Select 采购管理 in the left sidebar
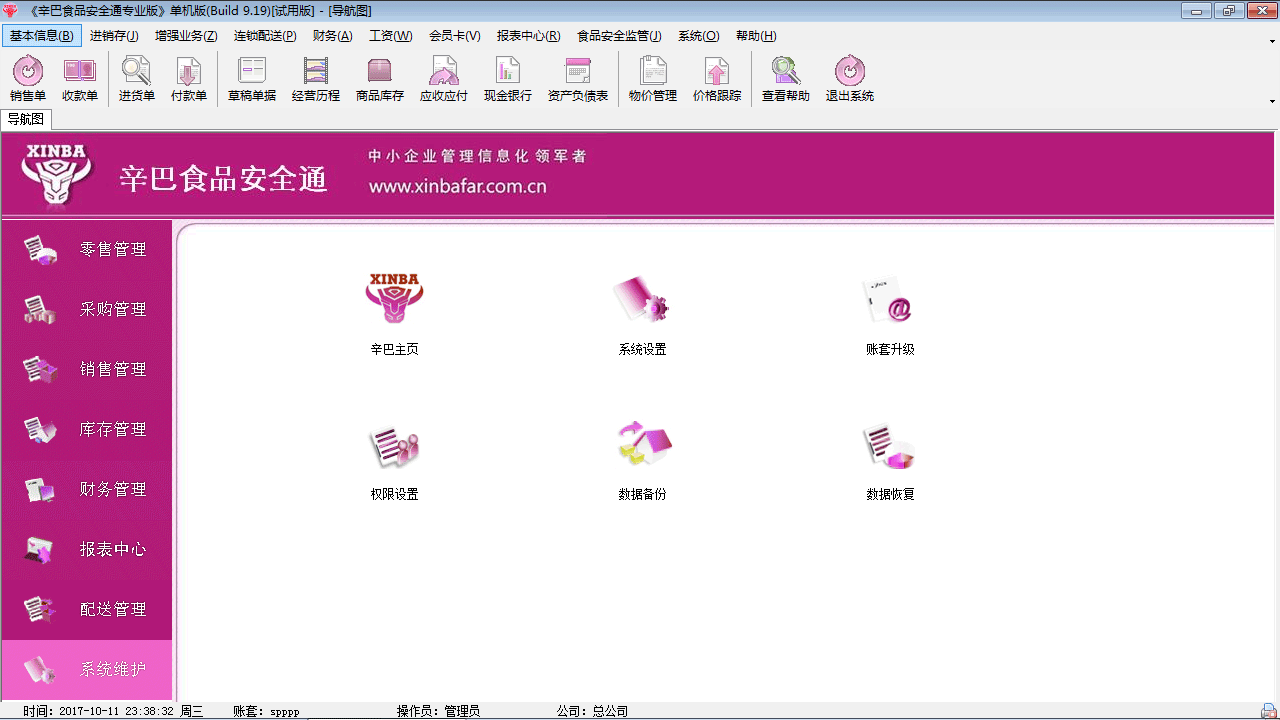1280x720 pixels. tap(87, 310)
